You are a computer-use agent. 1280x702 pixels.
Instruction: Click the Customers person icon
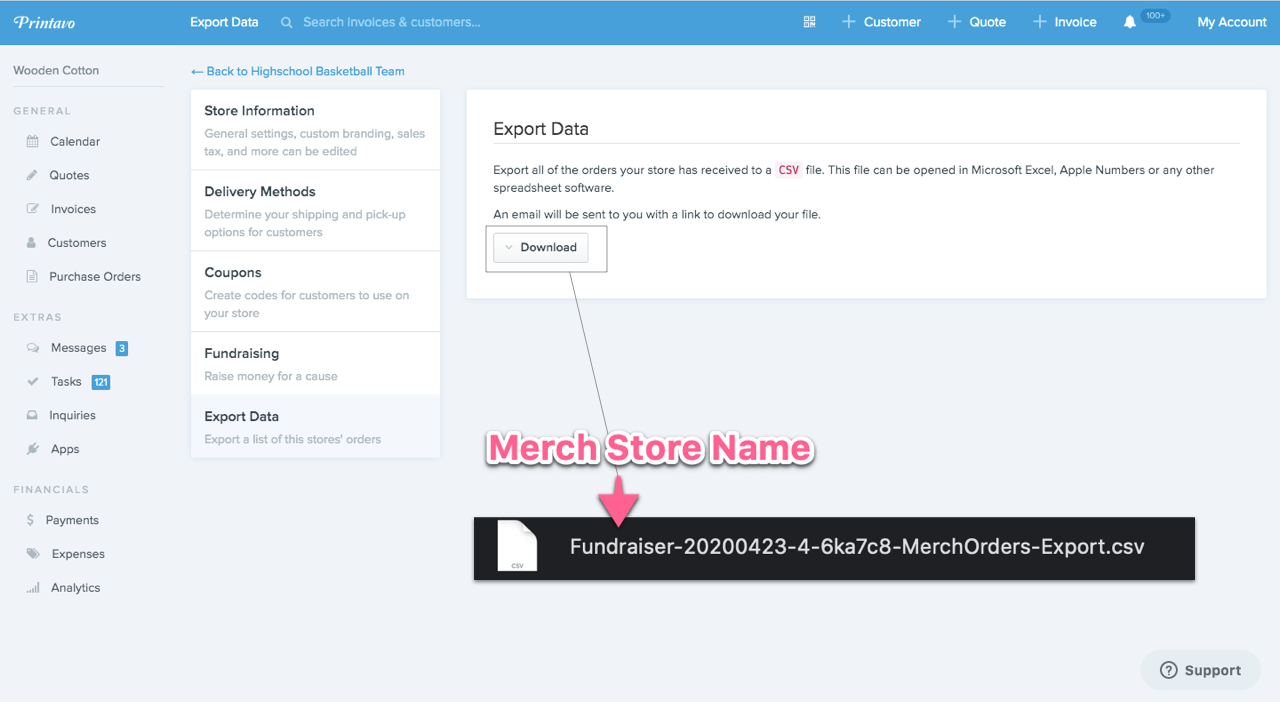click(32, 243)
